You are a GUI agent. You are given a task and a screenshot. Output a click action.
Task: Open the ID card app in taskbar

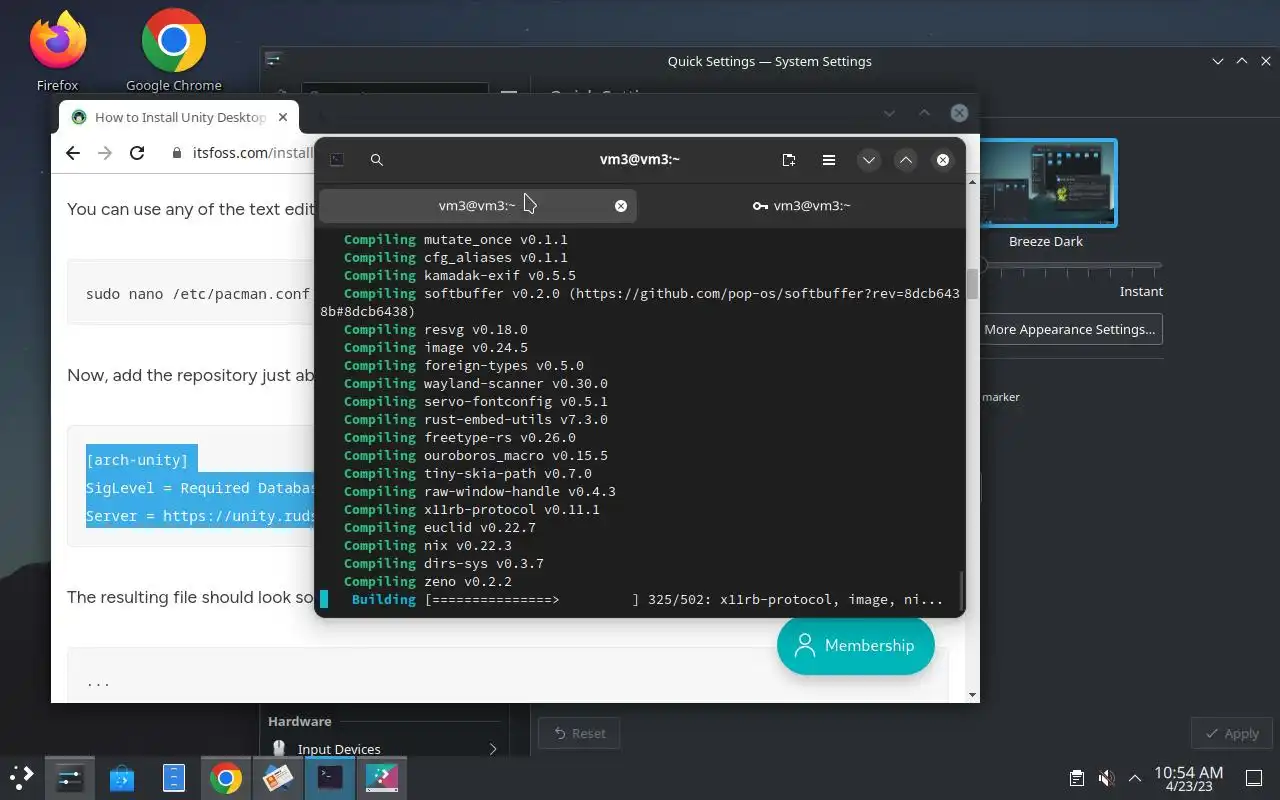[278, 777]
